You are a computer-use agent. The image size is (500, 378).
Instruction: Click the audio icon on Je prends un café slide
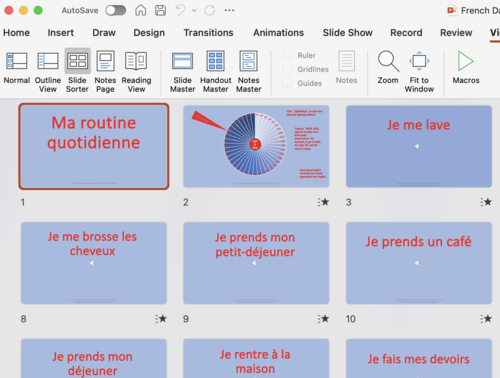(x=418, y=263)
